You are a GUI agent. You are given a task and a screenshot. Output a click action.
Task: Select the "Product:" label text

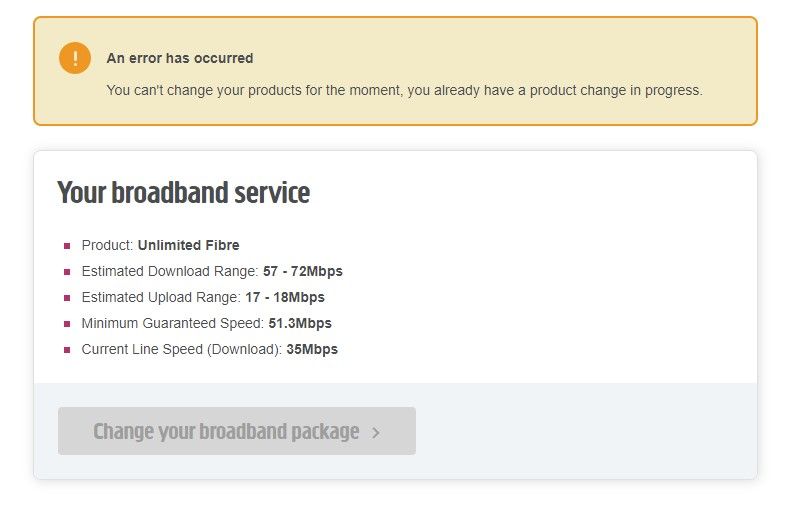pos(108,245)
